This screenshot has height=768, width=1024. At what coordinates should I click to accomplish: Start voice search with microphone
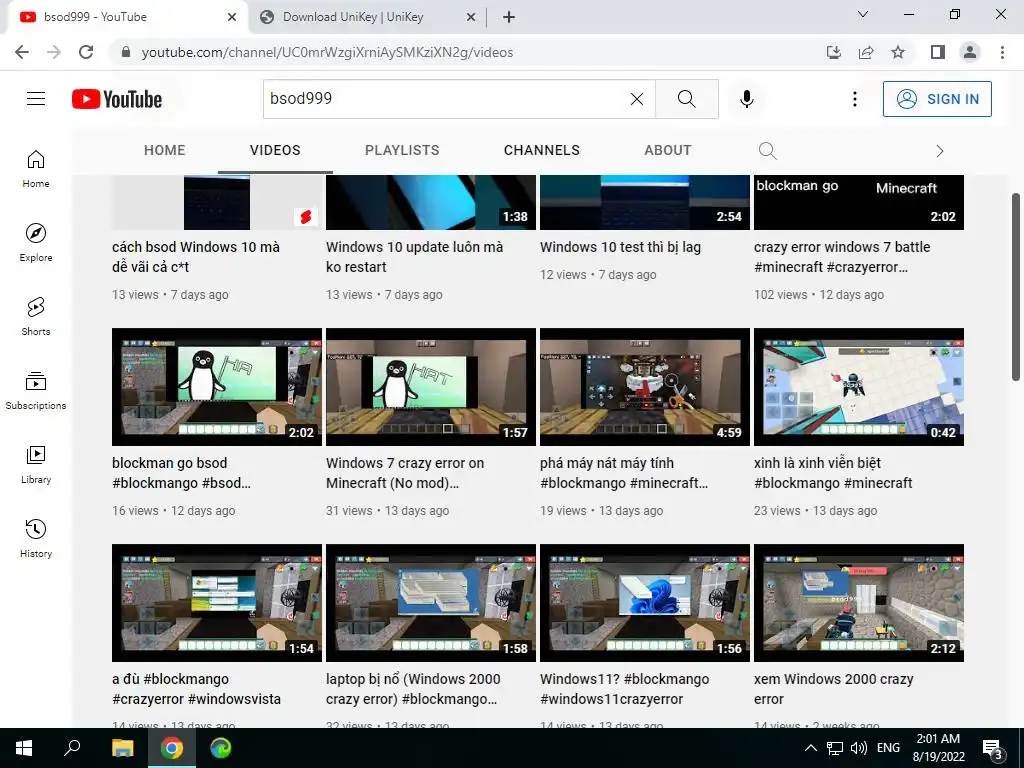click(x=746, y=99)
